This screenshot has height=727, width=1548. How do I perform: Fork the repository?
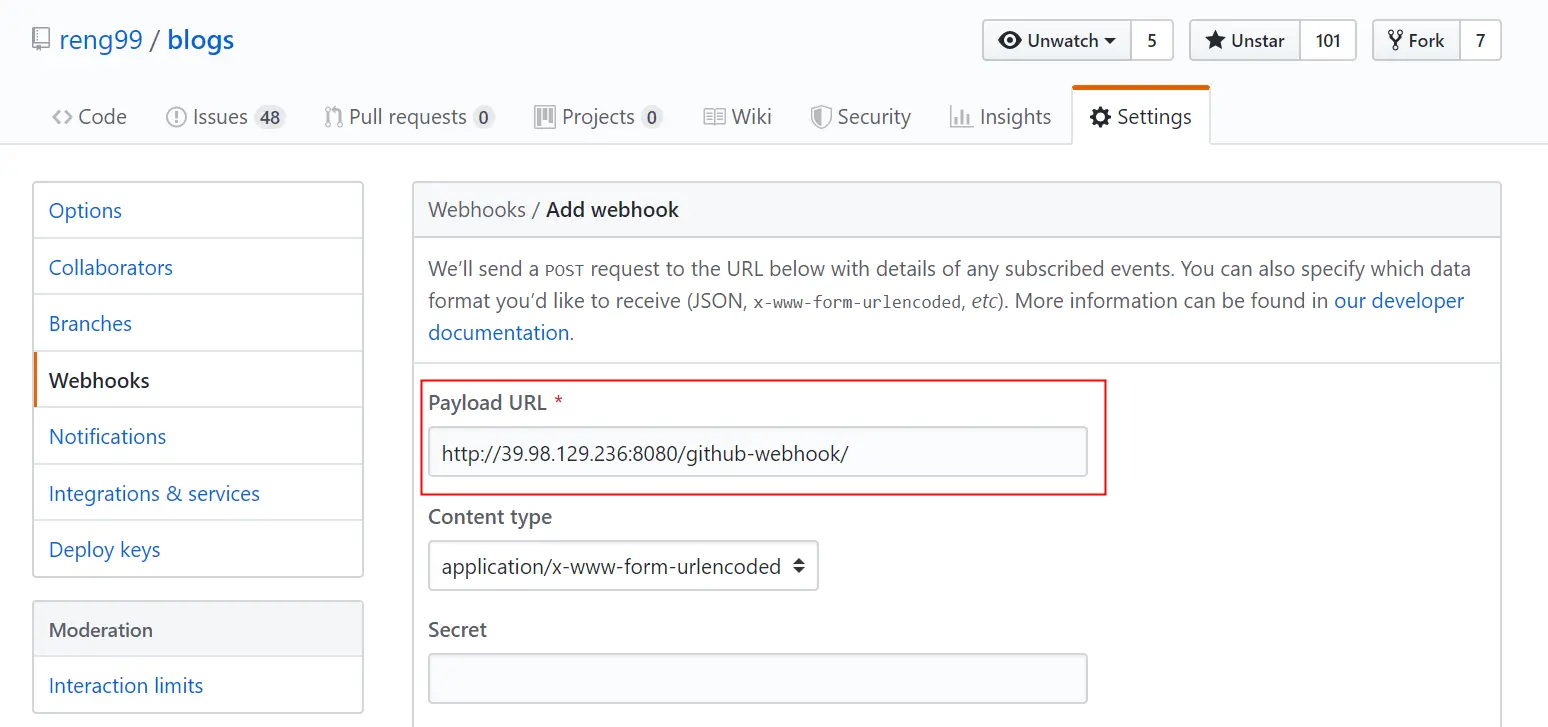[x=1417, y=40]
